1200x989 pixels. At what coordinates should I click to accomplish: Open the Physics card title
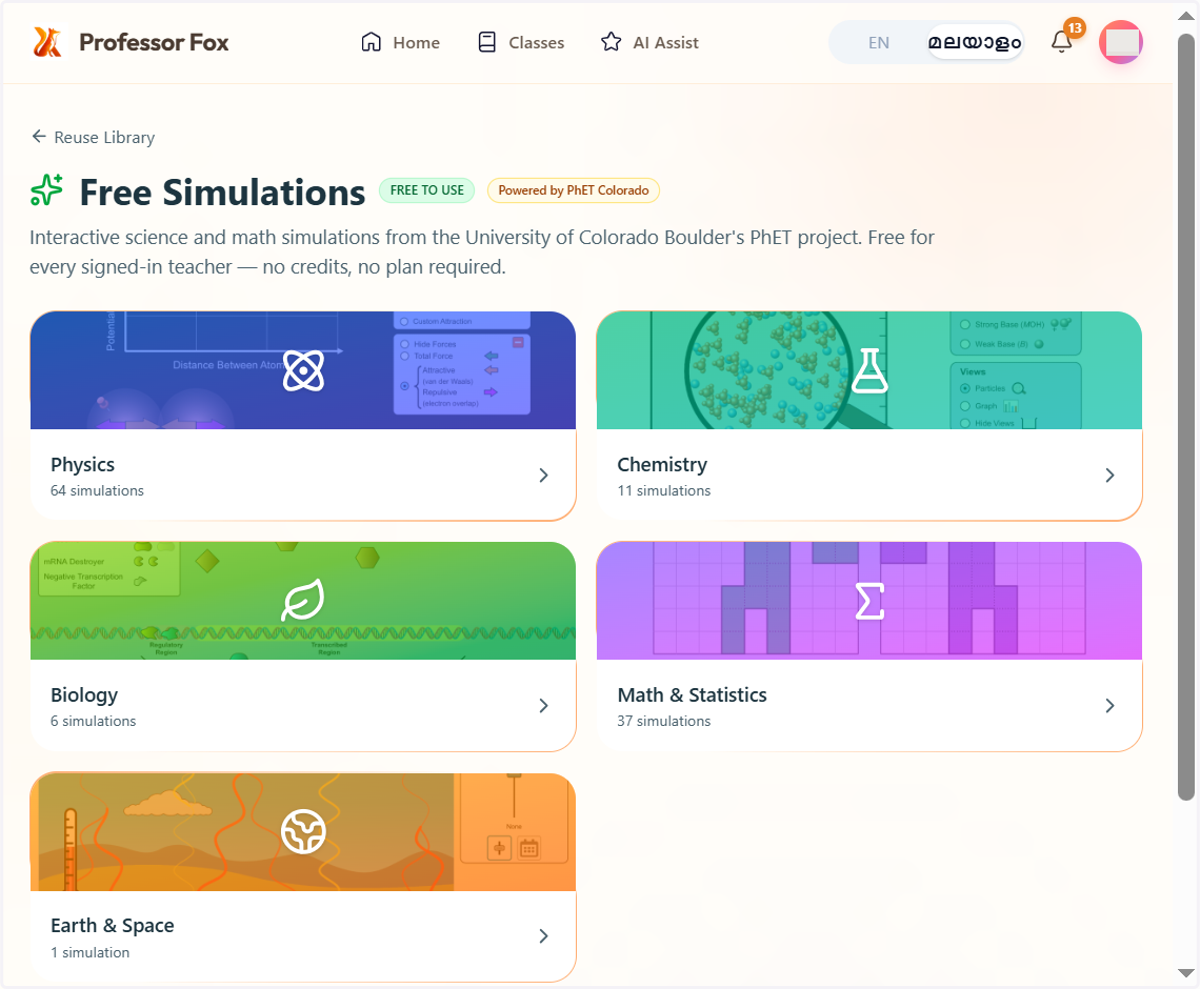click(83, 464)
